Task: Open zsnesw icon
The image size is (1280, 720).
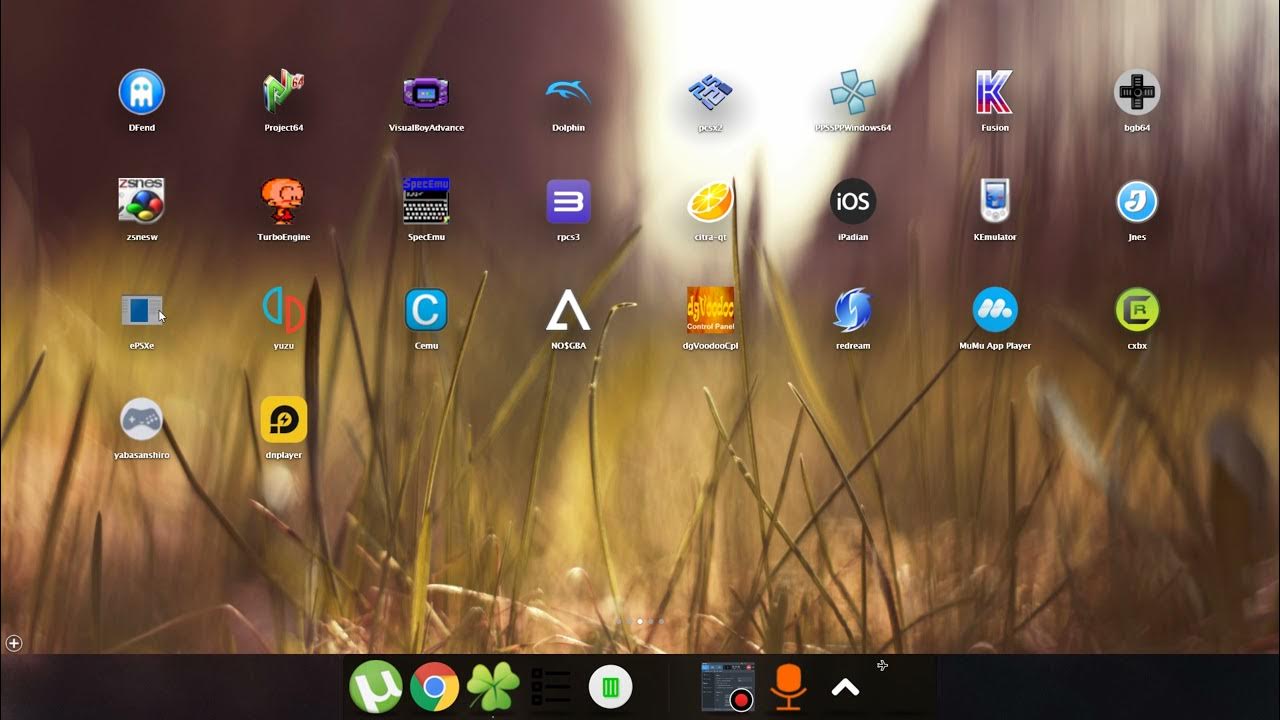Action: pyautogui.click(x=141, y=201)
